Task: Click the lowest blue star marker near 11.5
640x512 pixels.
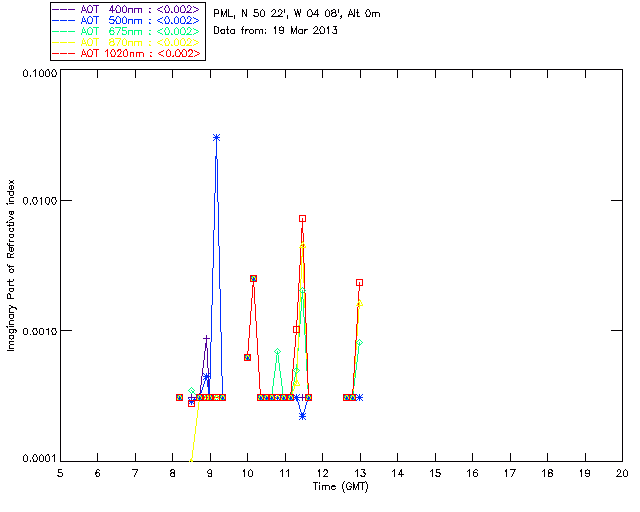Action: tap(302, 416)
